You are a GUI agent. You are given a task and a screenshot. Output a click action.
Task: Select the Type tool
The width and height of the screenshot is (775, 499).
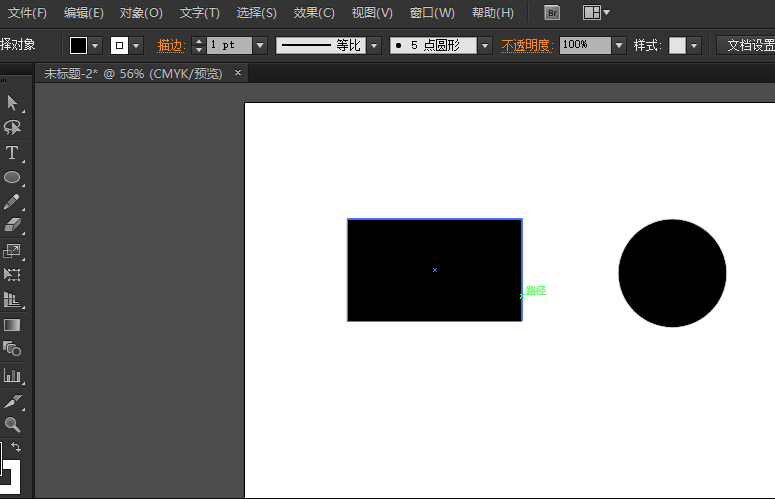pos(12,153)
